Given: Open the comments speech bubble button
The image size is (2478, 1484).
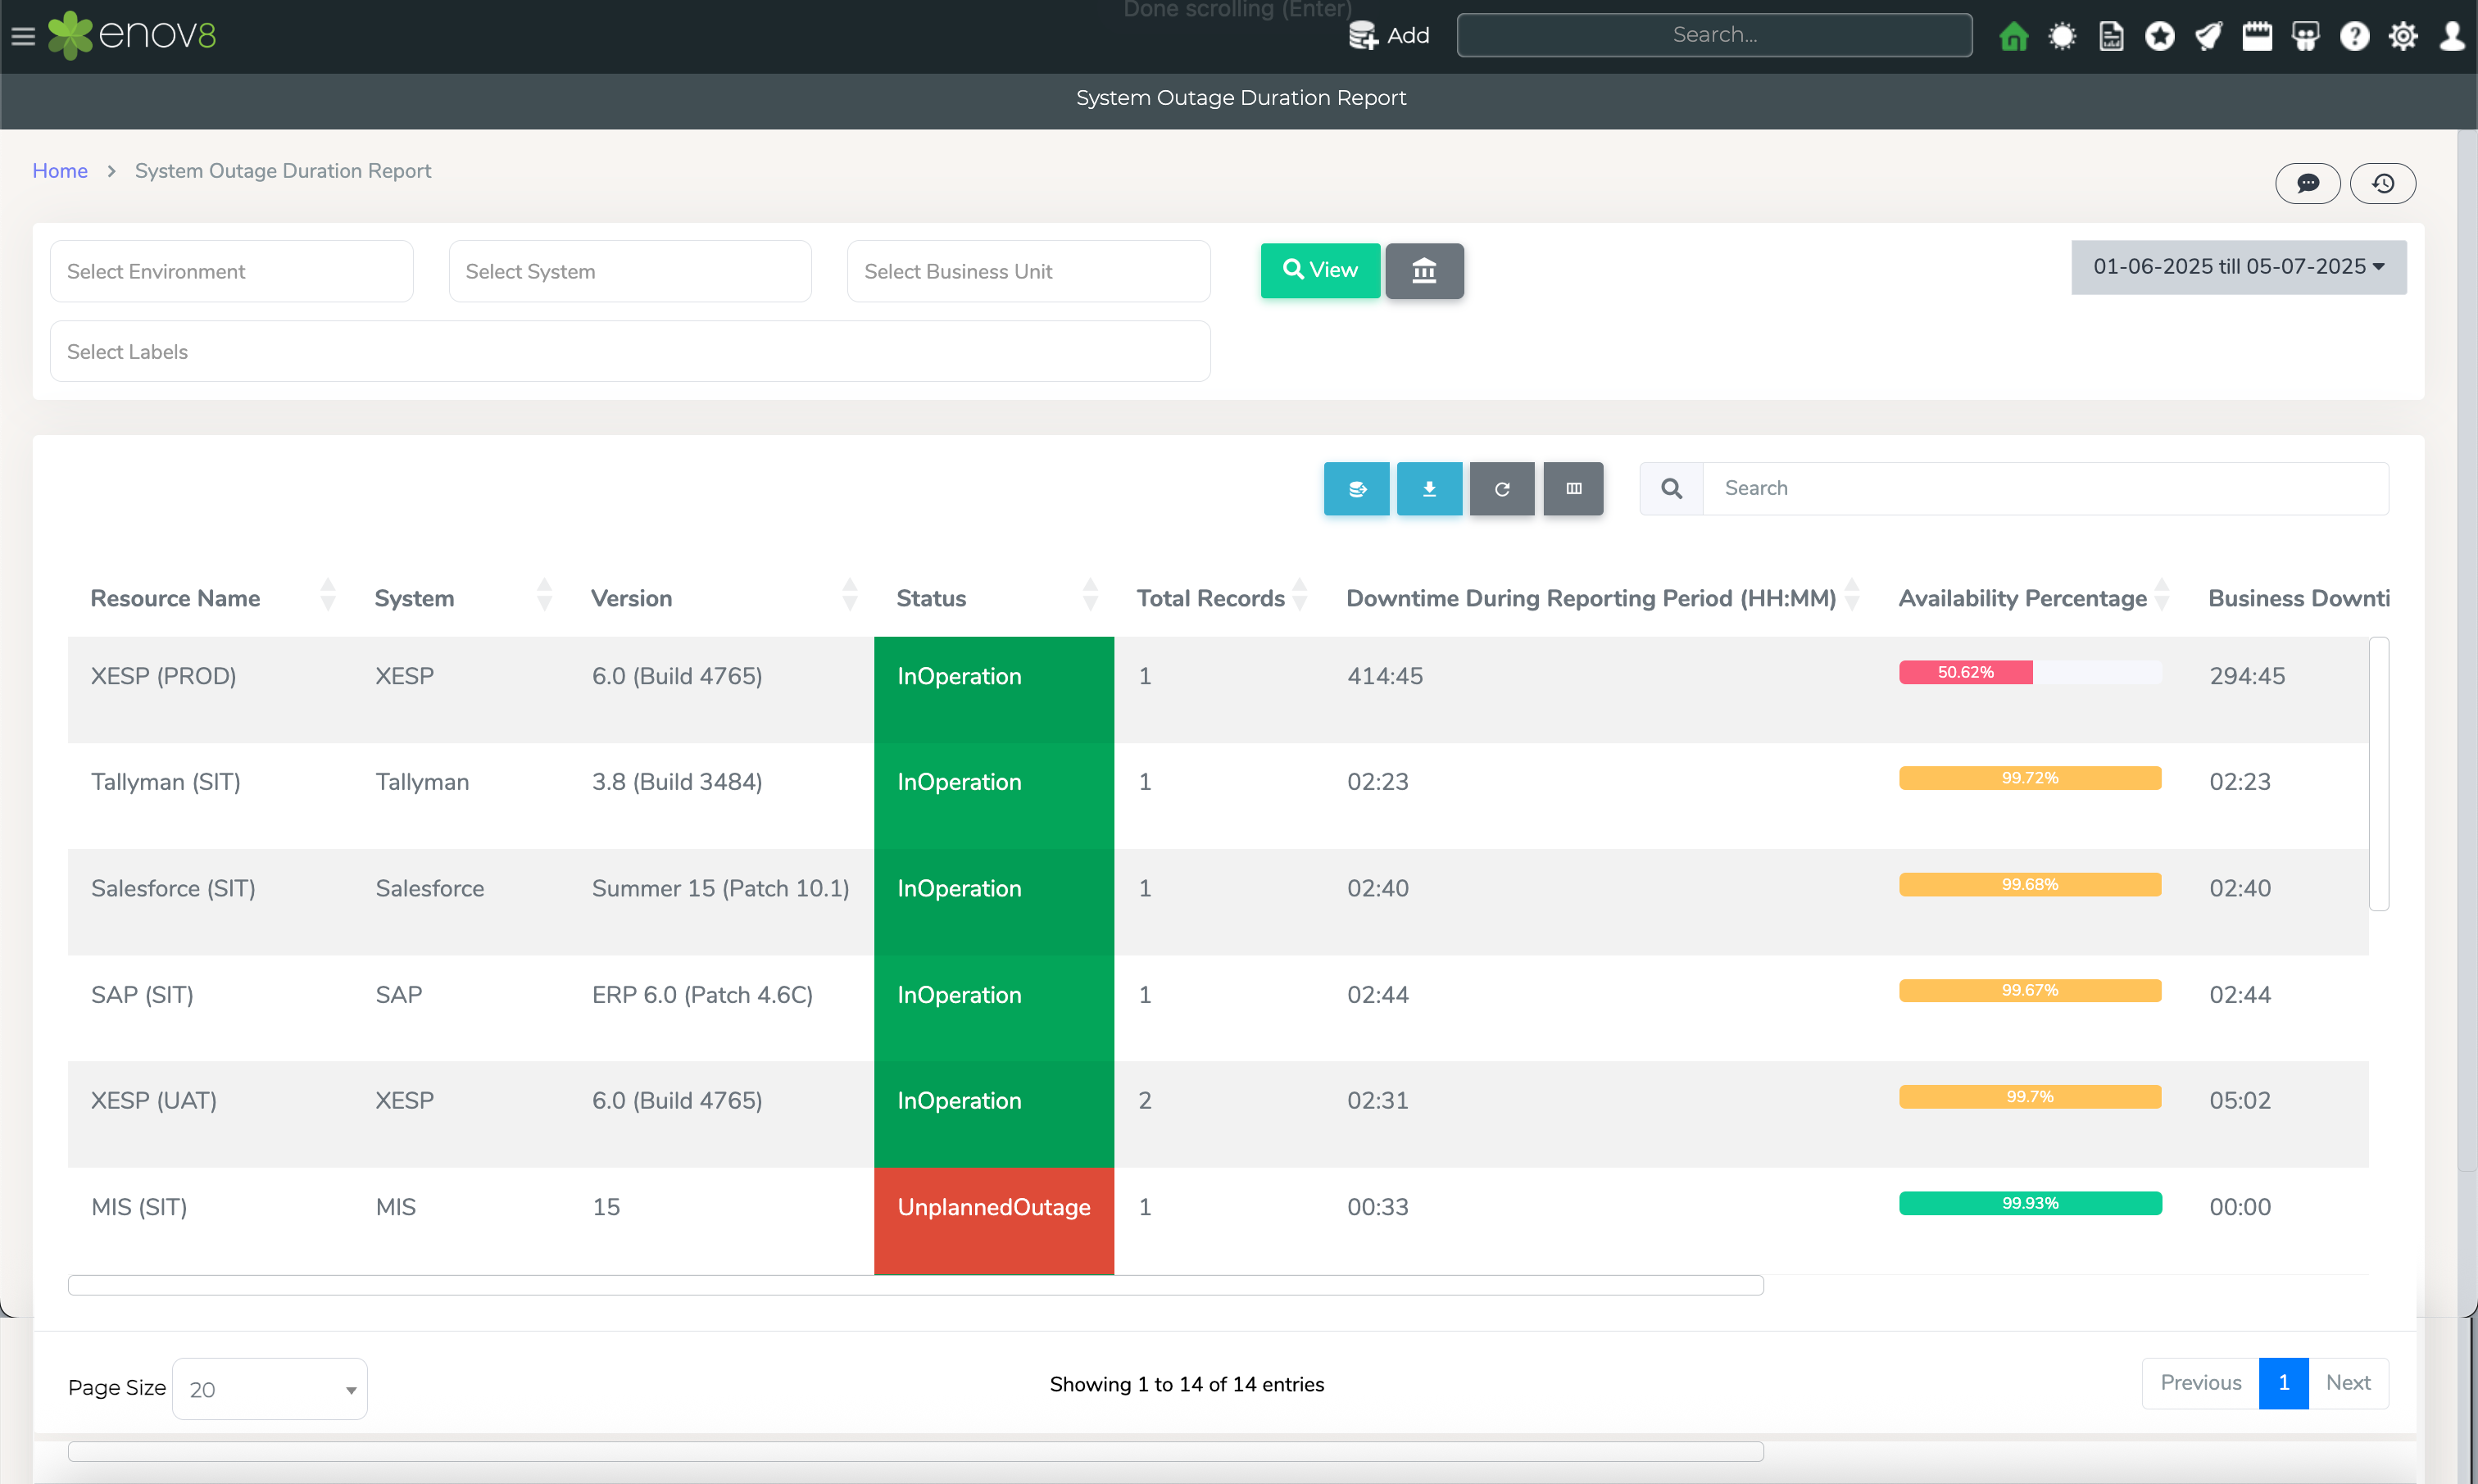Looking at the screenshot, I should click(x=2307, y=183).
